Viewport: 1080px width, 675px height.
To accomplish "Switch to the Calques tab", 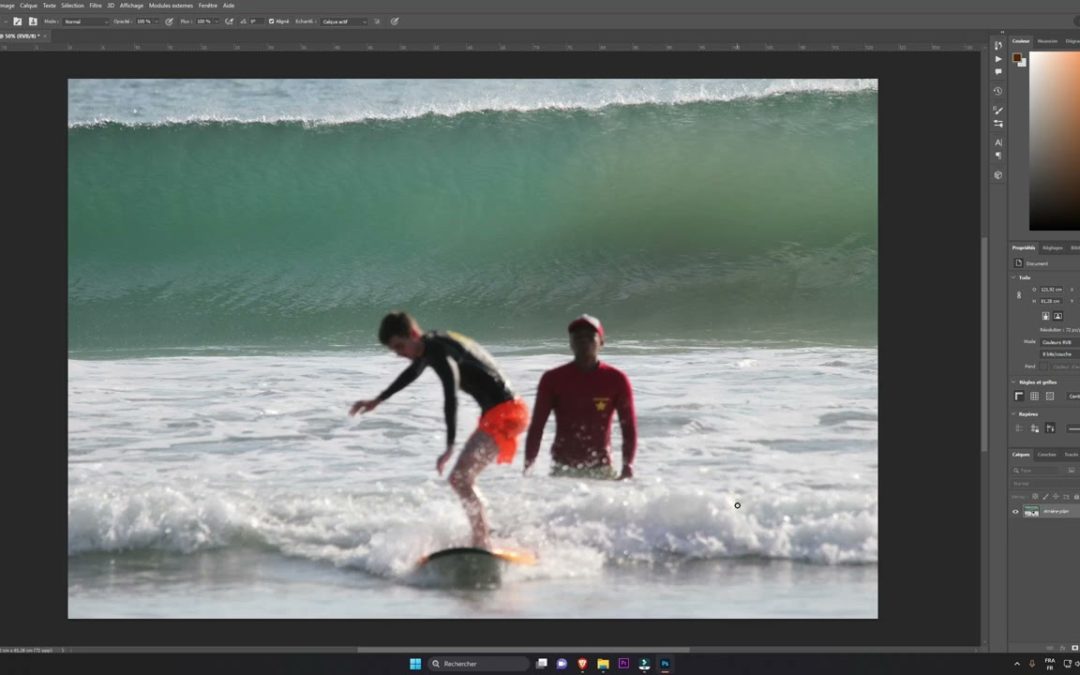I will click(1021, 455).
